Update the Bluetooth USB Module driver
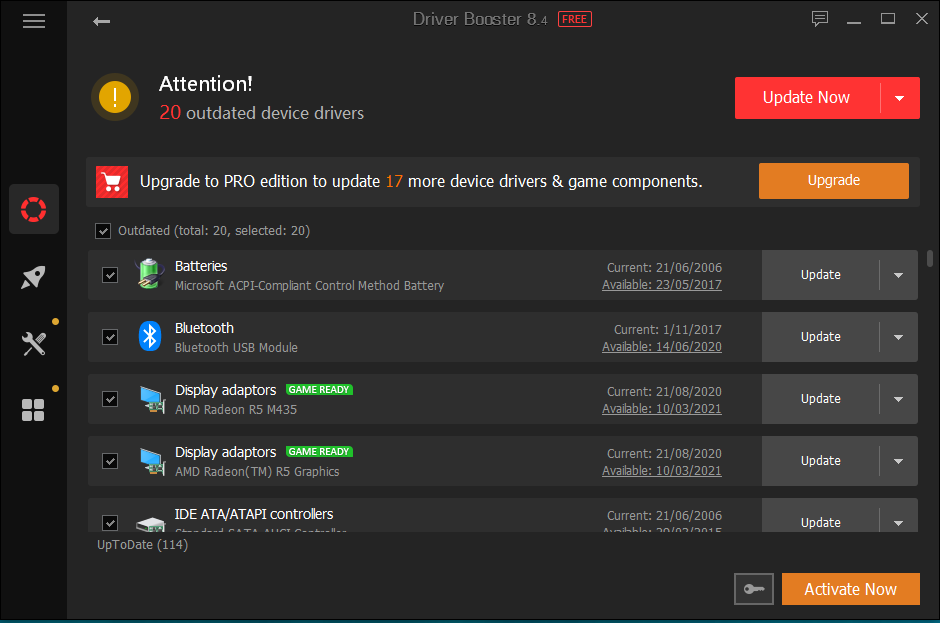 point(820,337)
